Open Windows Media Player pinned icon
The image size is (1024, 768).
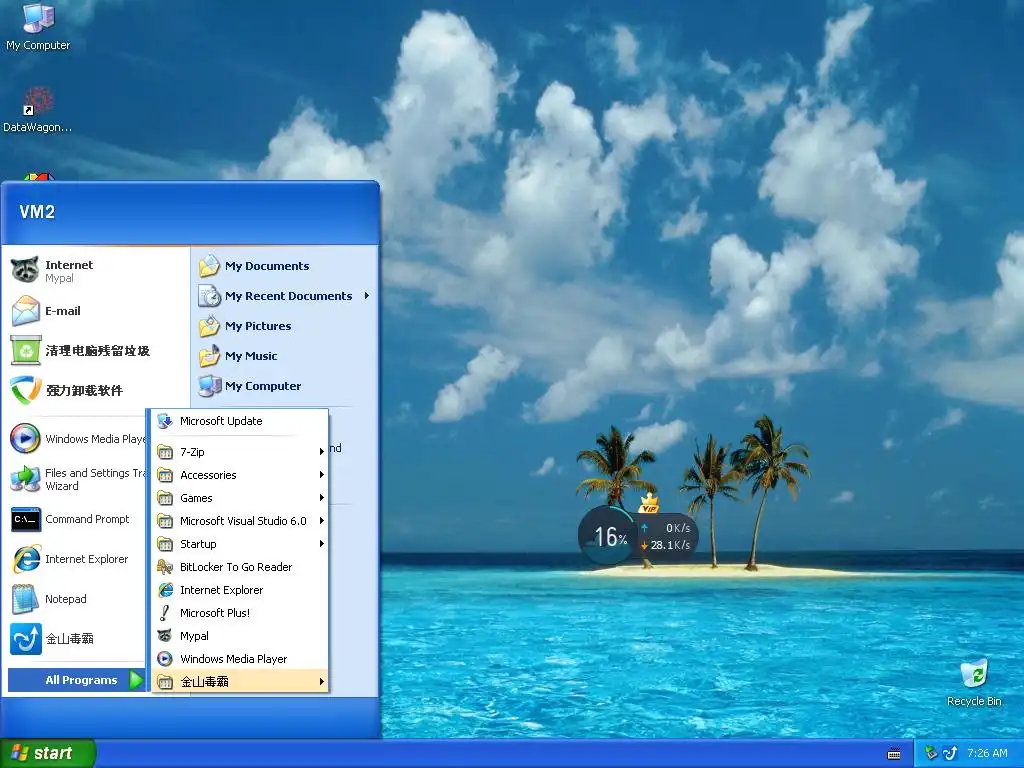(25, 439)
